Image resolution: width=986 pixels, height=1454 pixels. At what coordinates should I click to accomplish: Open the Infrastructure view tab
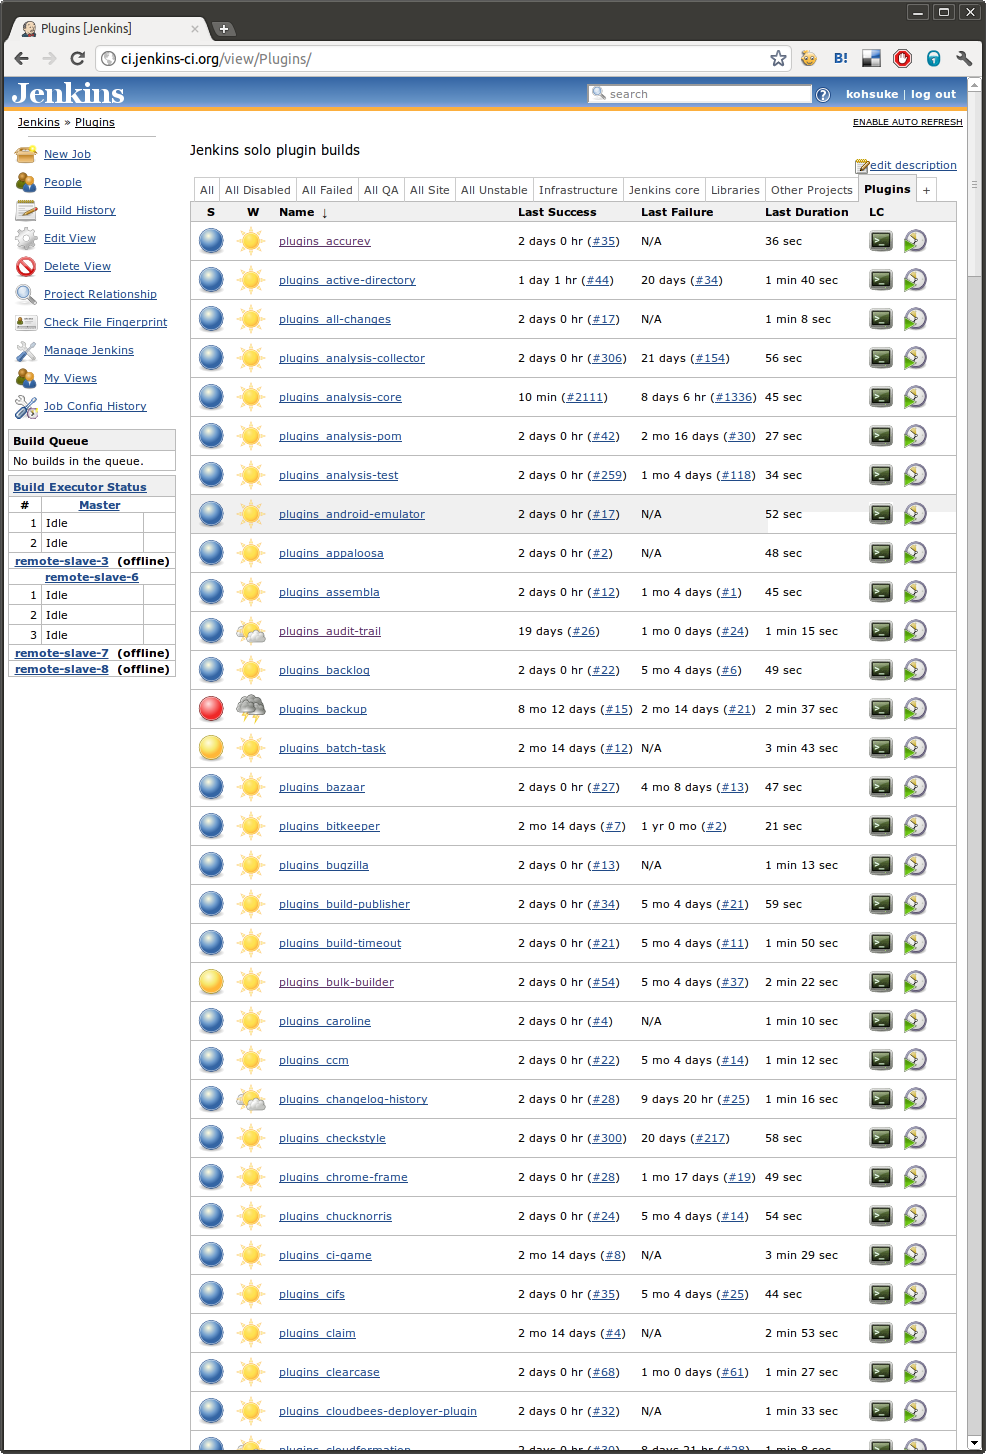pyautogui.click(x=578, y=190)
